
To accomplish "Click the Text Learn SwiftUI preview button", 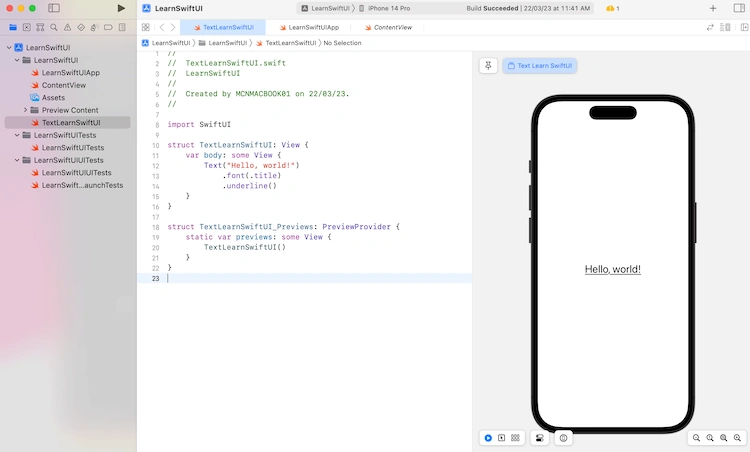I will coord(540,66).
